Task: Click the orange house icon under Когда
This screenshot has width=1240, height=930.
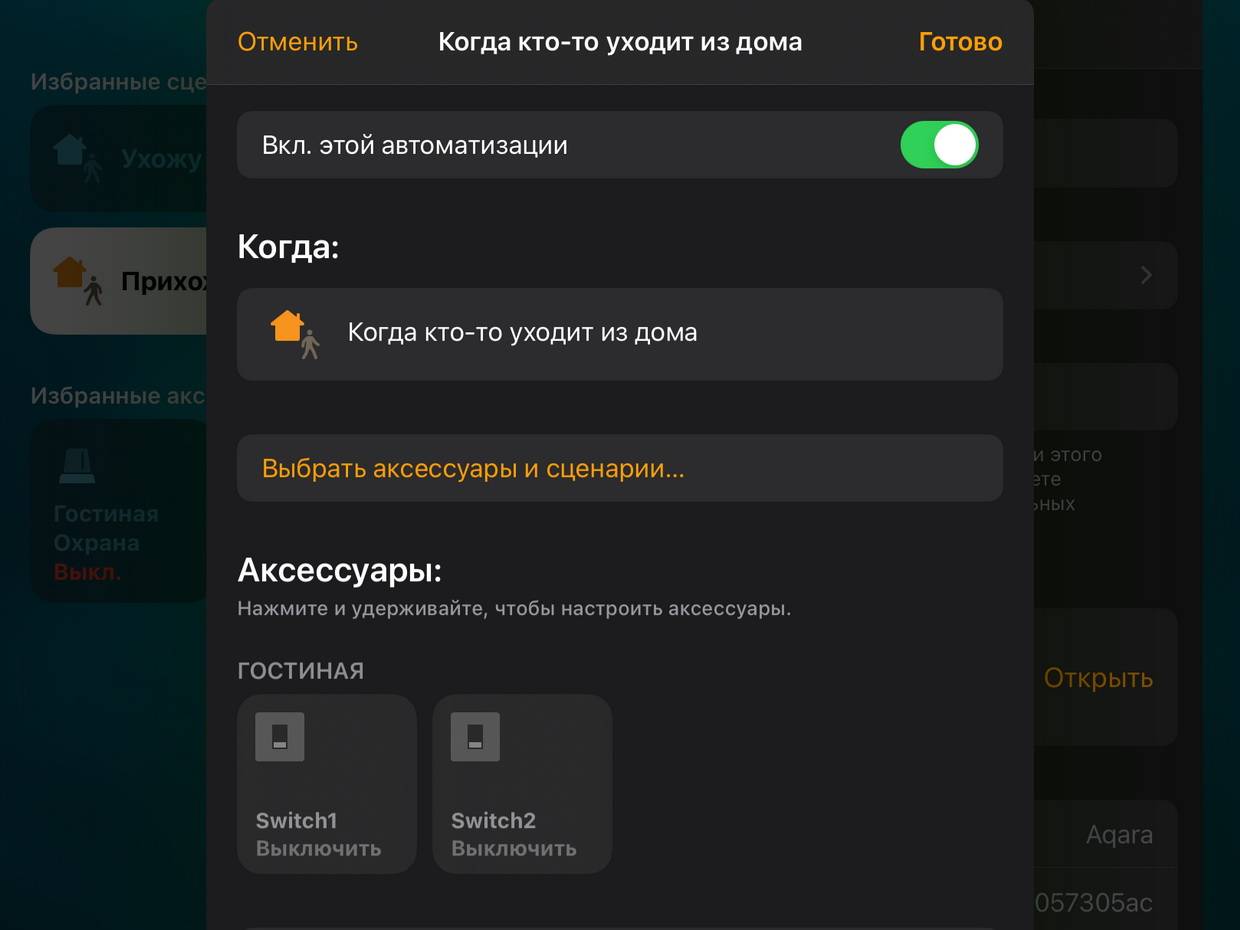Action: pos(295,334)
